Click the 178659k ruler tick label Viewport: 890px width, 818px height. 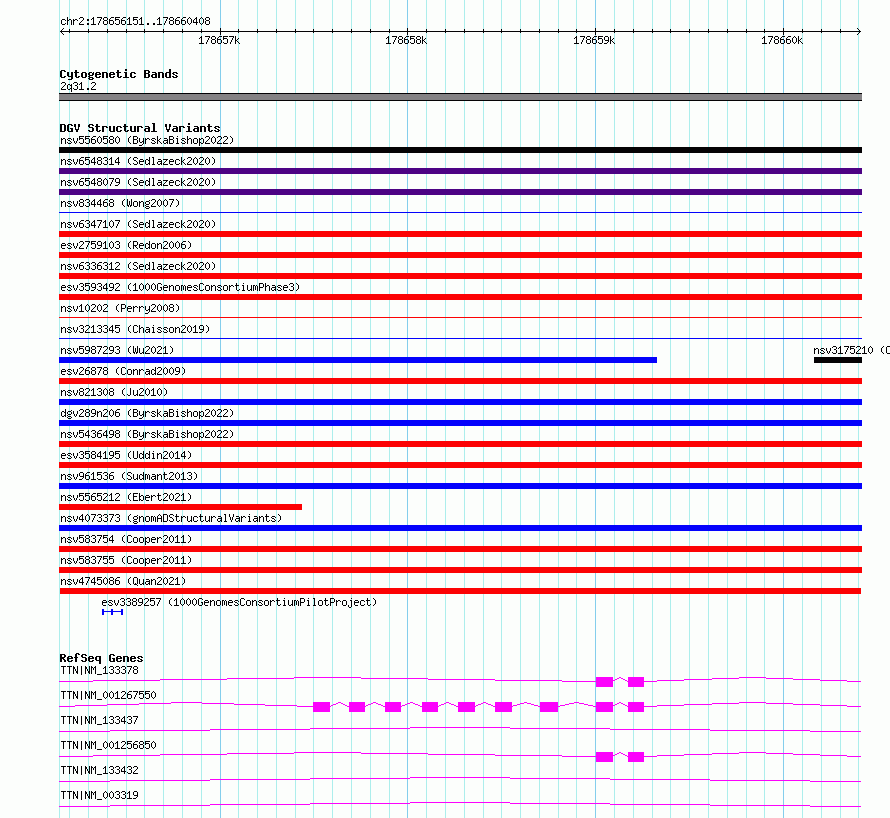(594, 40)
